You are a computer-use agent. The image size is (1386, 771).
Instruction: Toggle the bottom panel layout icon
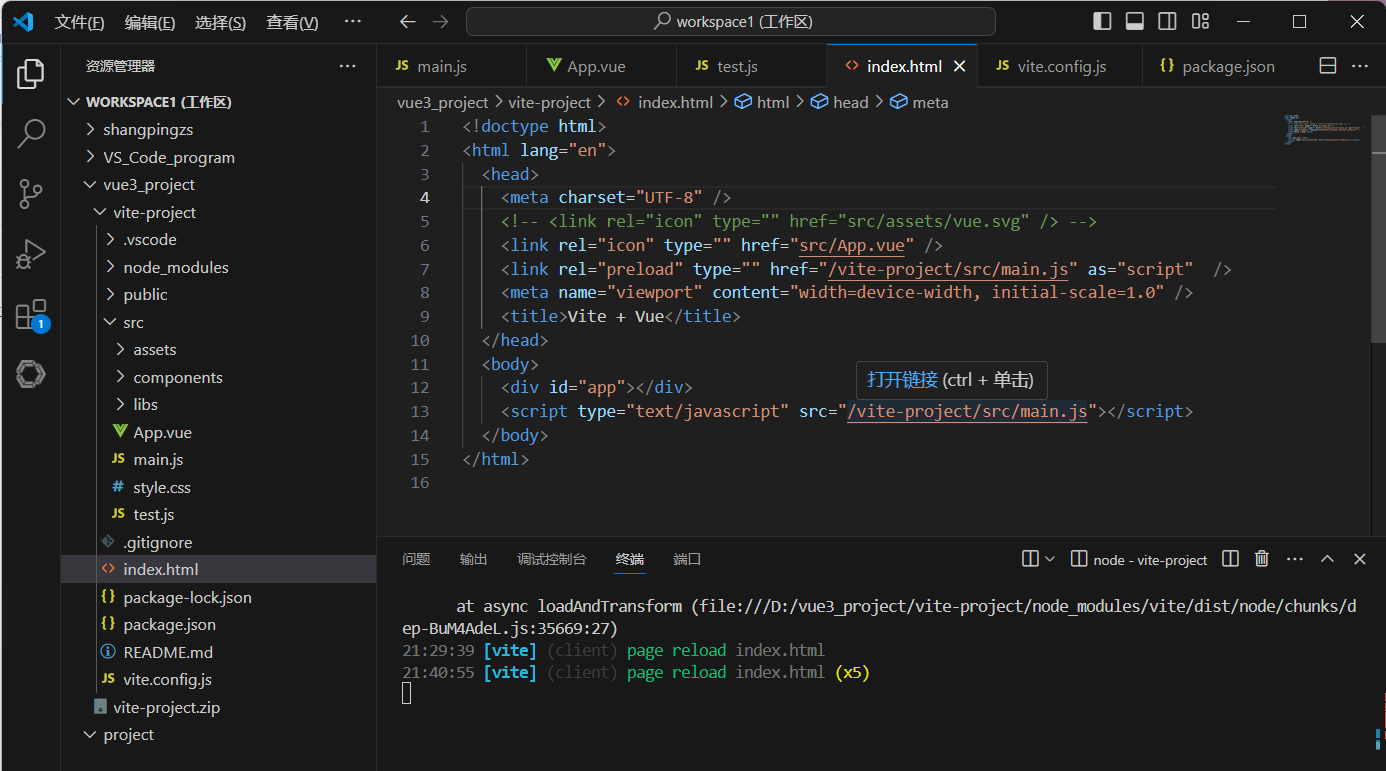tap(1135, 21)
